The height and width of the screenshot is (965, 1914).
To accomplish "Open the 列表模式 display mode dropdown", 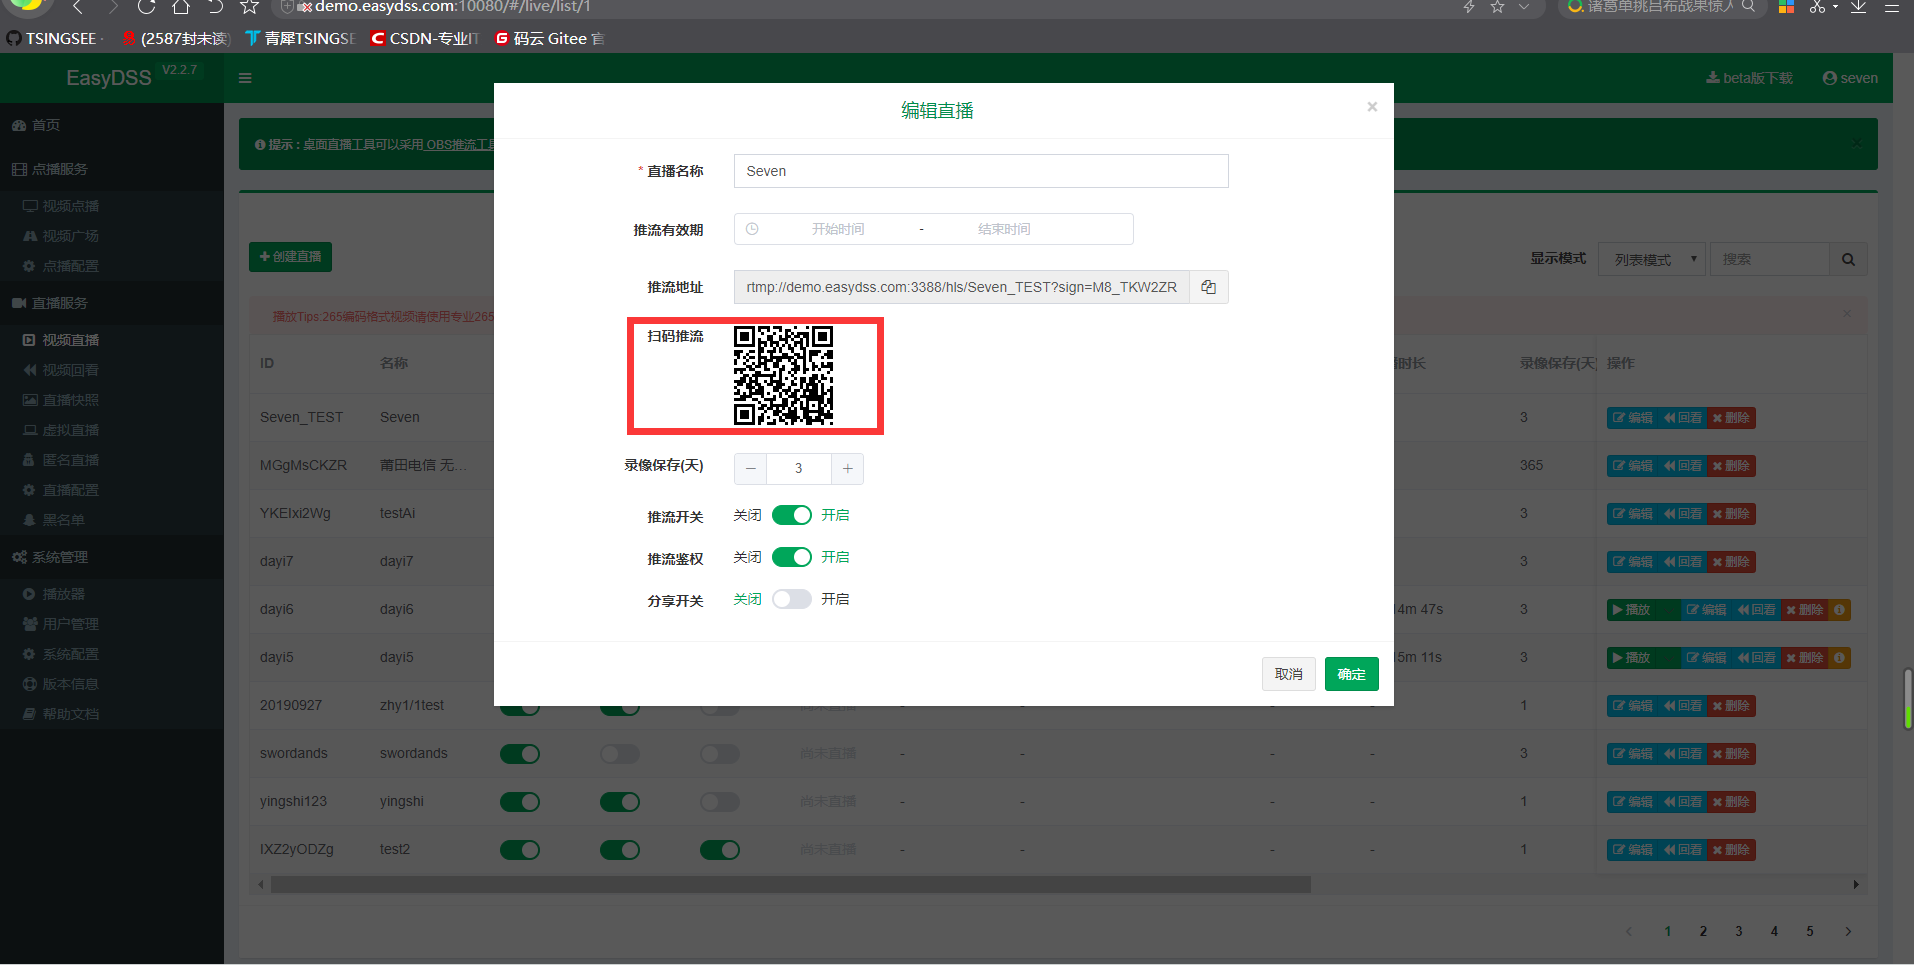I will (1651, 259).
